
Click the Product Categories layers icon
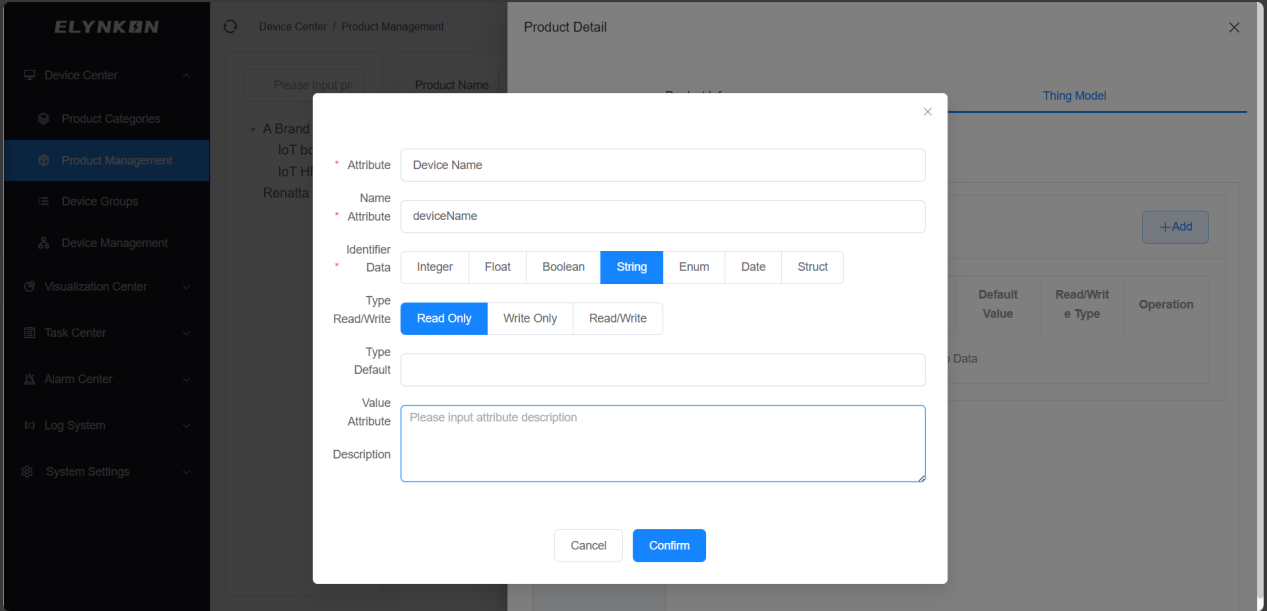[x=44, y=118]
